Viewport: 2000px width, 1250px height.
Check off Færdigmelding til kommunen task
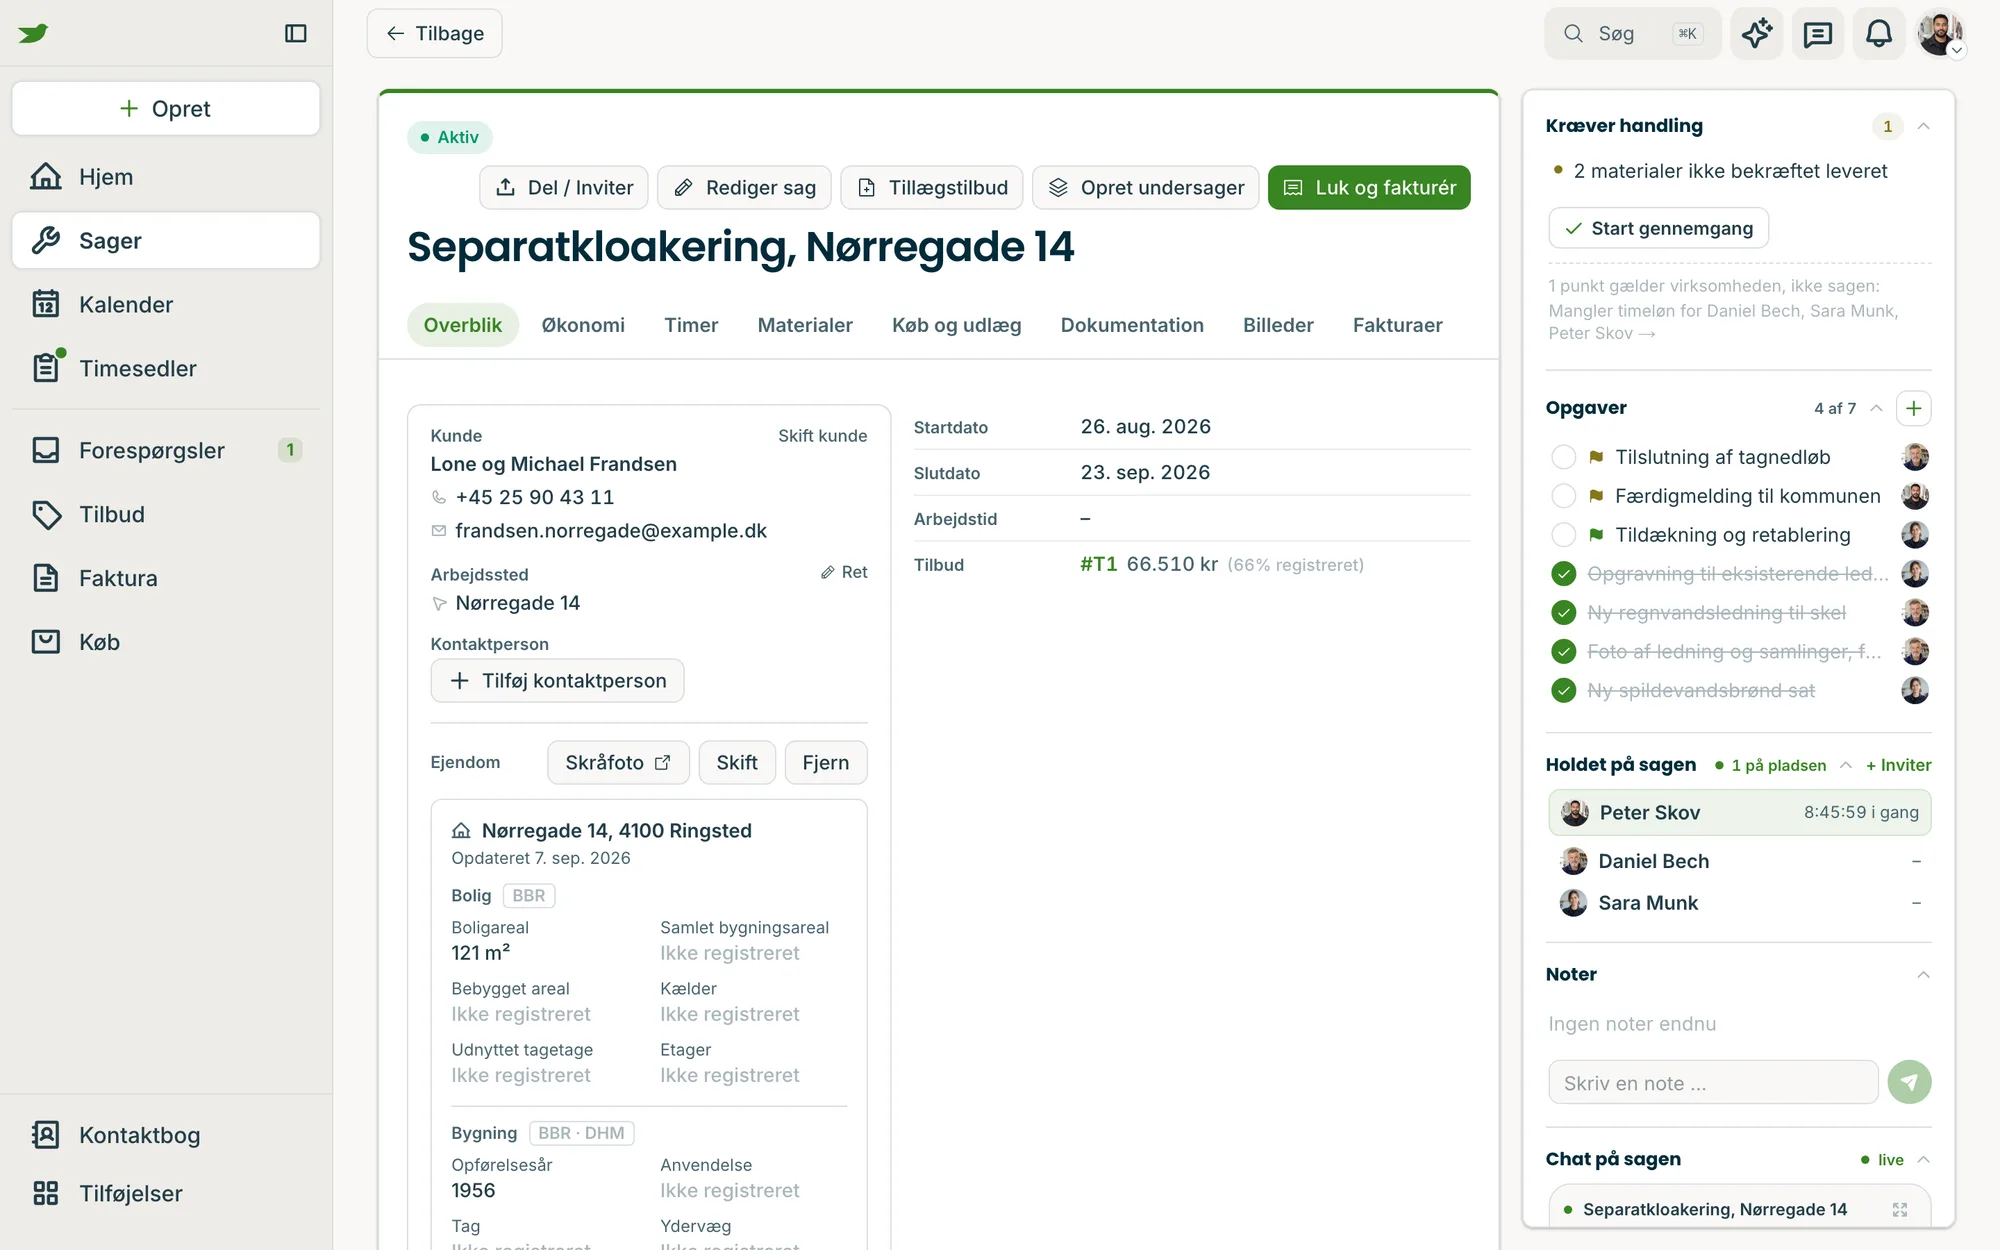[x=1563, y=496]
